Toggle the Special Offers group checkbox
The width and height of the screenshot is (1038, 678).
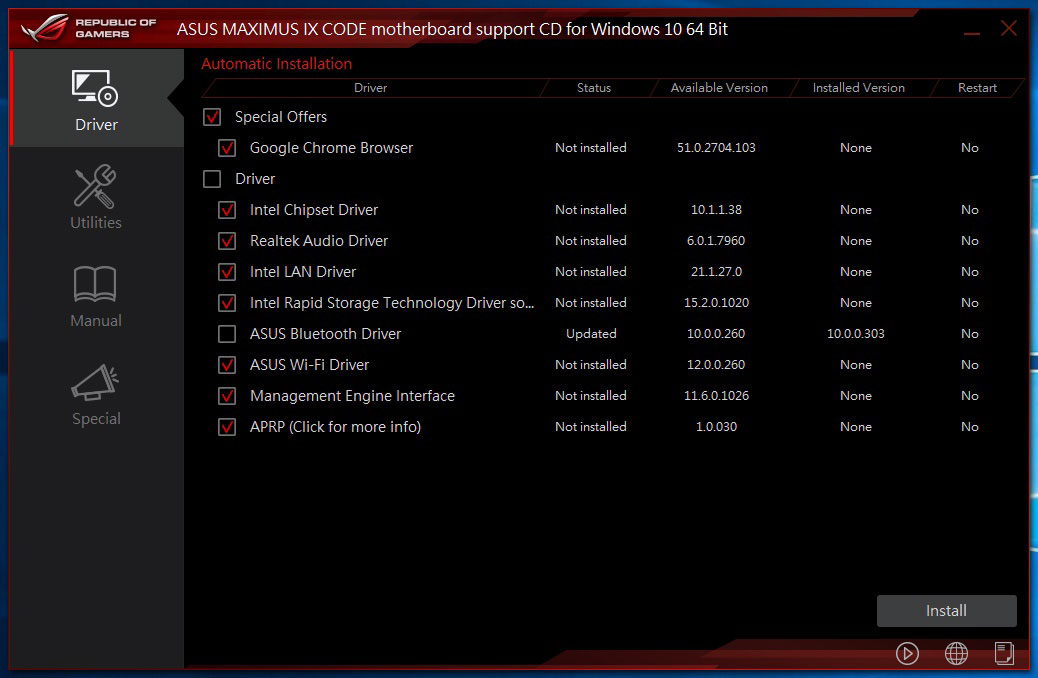coord(212,117)
